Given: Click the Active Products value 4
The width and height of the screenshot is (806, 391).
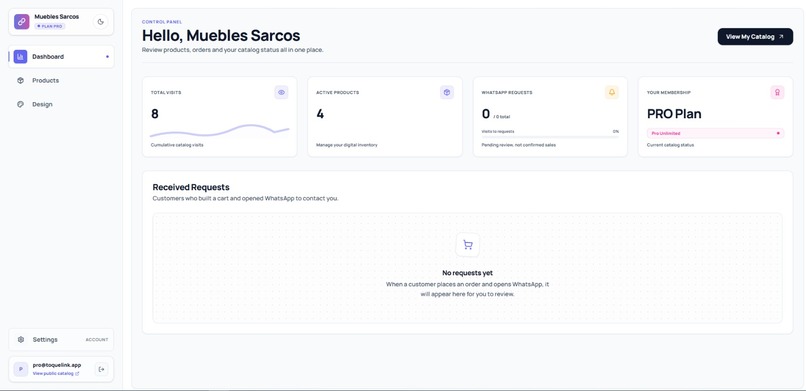Looking at the screenshot, I should tap(320, 114).
